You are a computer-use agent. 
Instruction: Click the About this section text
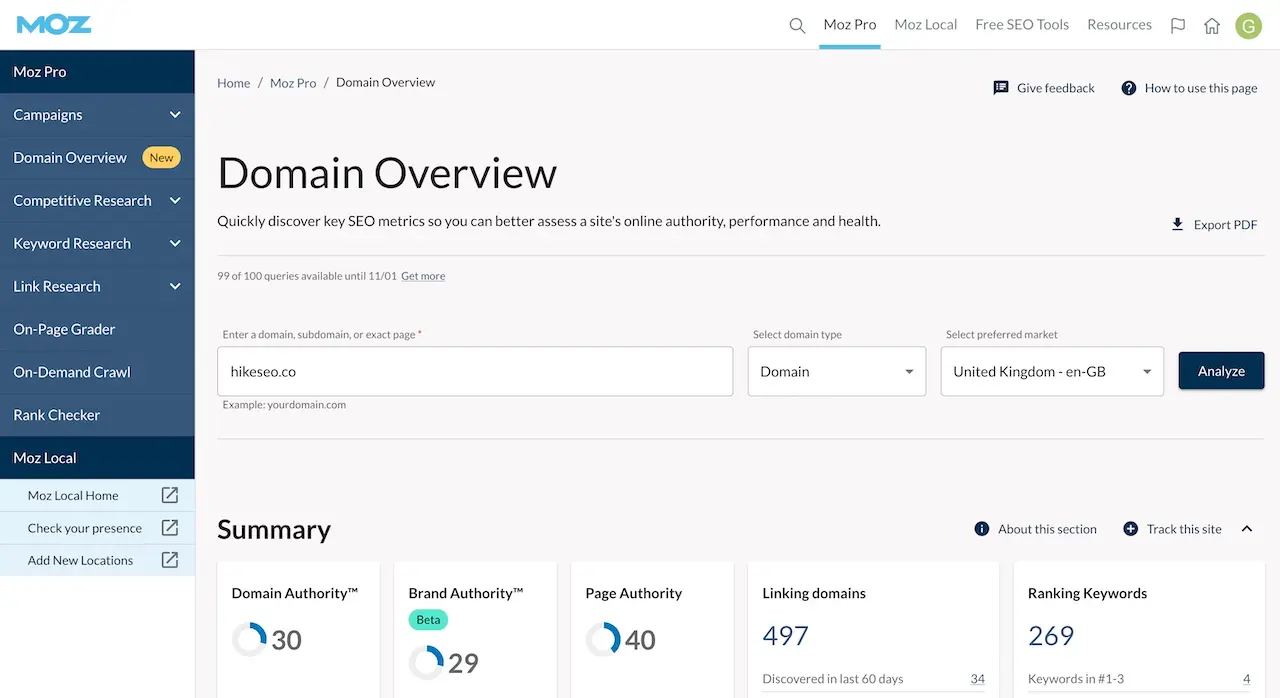click(1047, 529)
